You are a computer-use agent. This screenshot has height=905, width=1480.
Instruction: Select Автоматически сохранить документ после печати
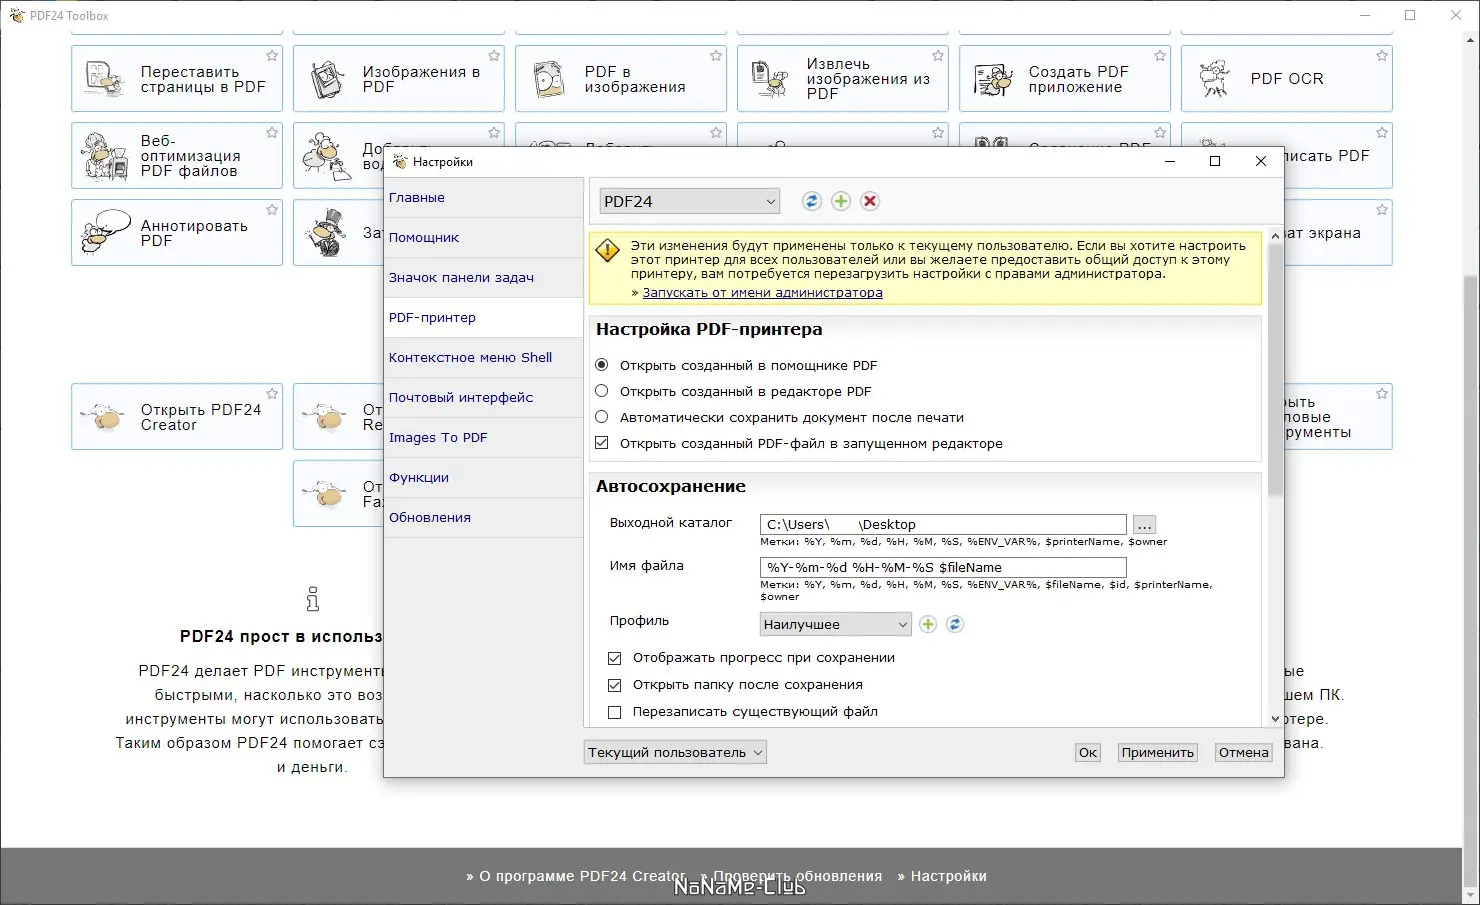602,417
